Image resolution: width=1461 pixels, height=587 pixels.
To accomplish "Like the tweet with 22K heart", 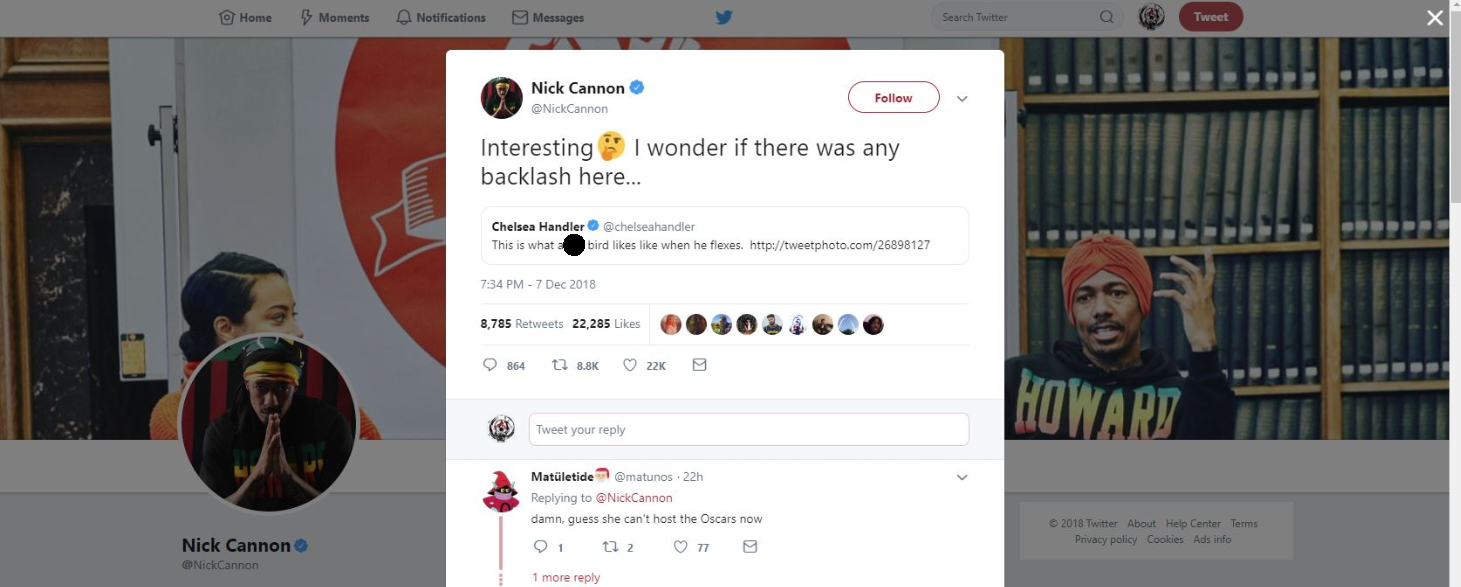I will tap(630, 365).
